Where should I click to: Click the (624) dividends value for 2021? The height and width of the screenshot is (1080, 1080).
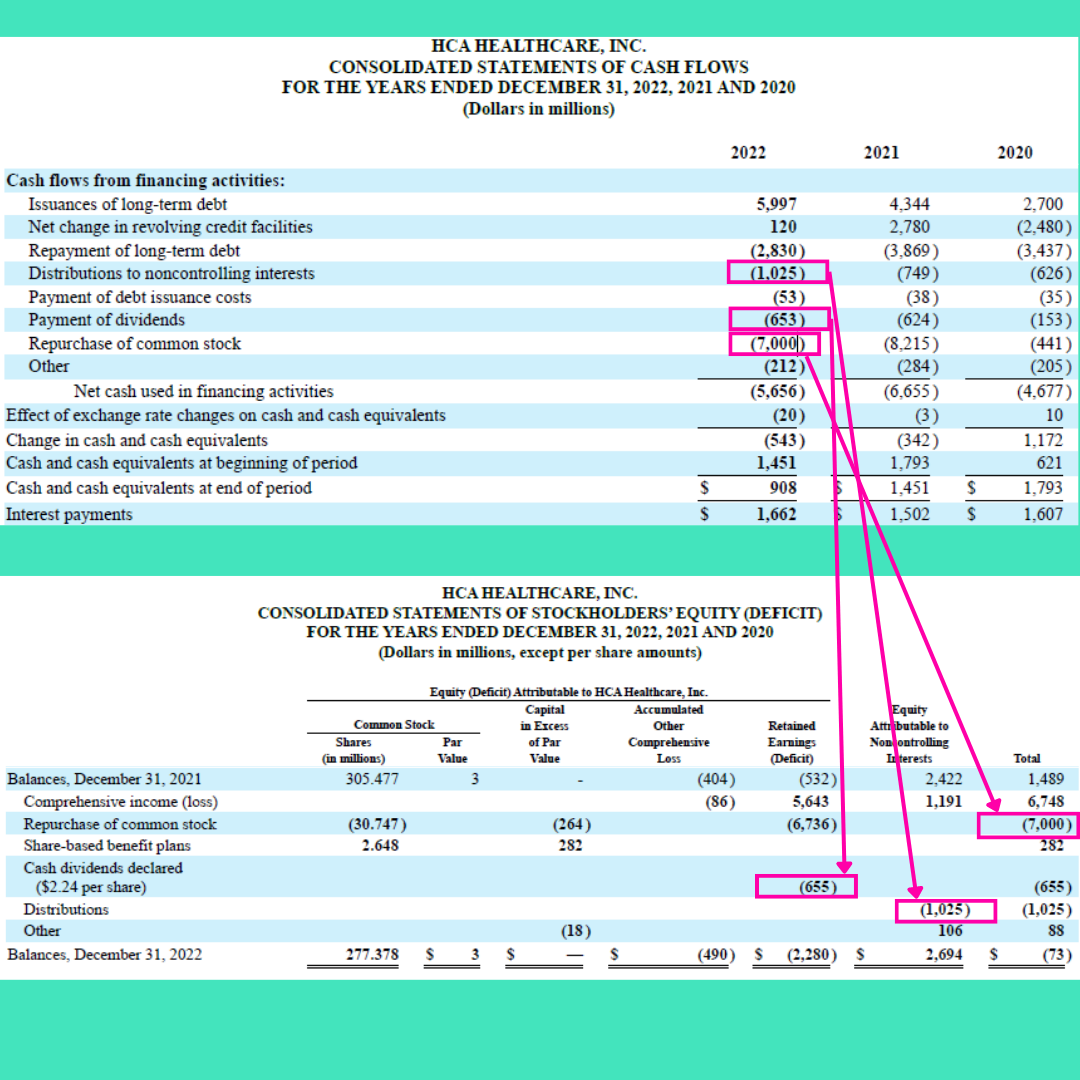(x=917, y=320)
